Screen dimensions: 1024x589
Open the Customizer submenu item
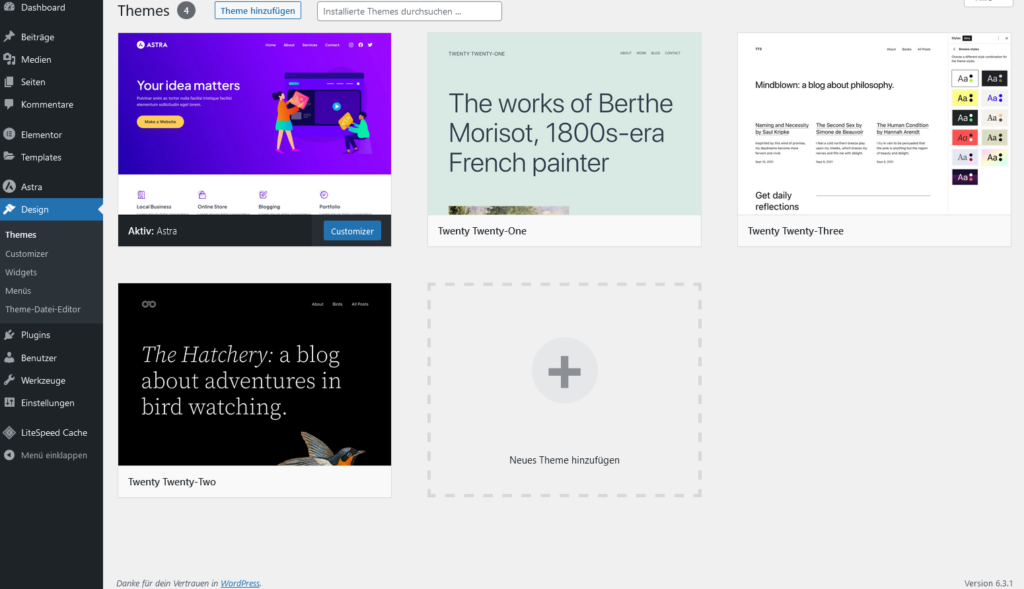26,254
